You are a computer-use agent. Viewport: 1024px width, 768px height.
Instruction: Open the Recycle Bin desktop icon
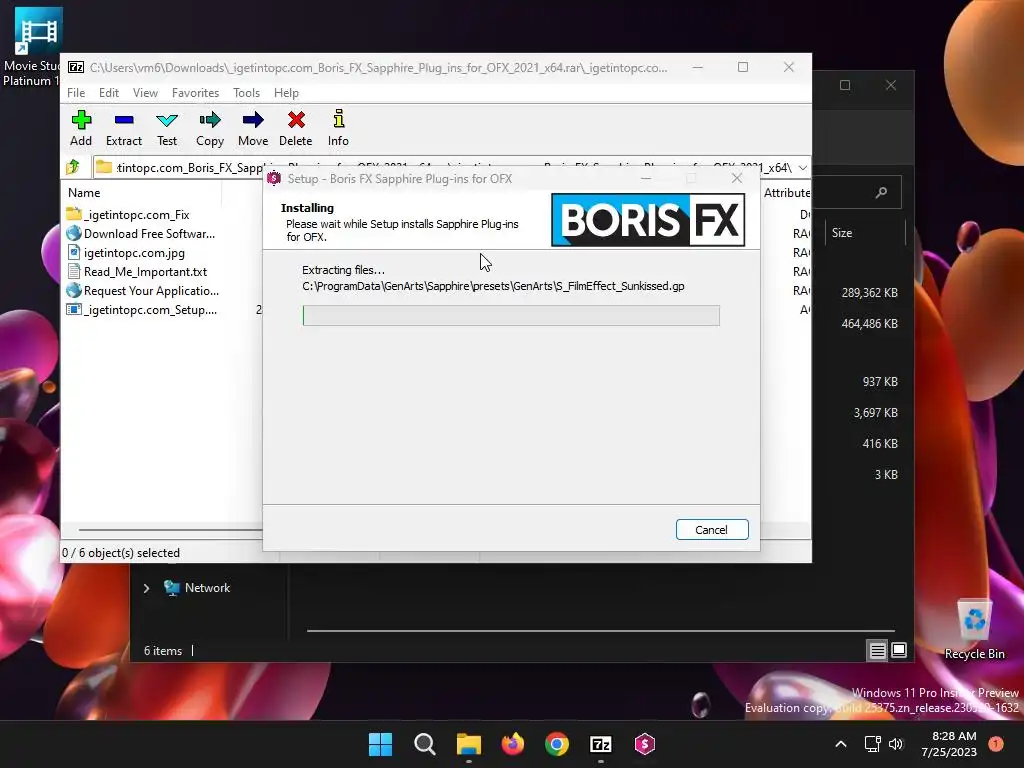(974, 629)
